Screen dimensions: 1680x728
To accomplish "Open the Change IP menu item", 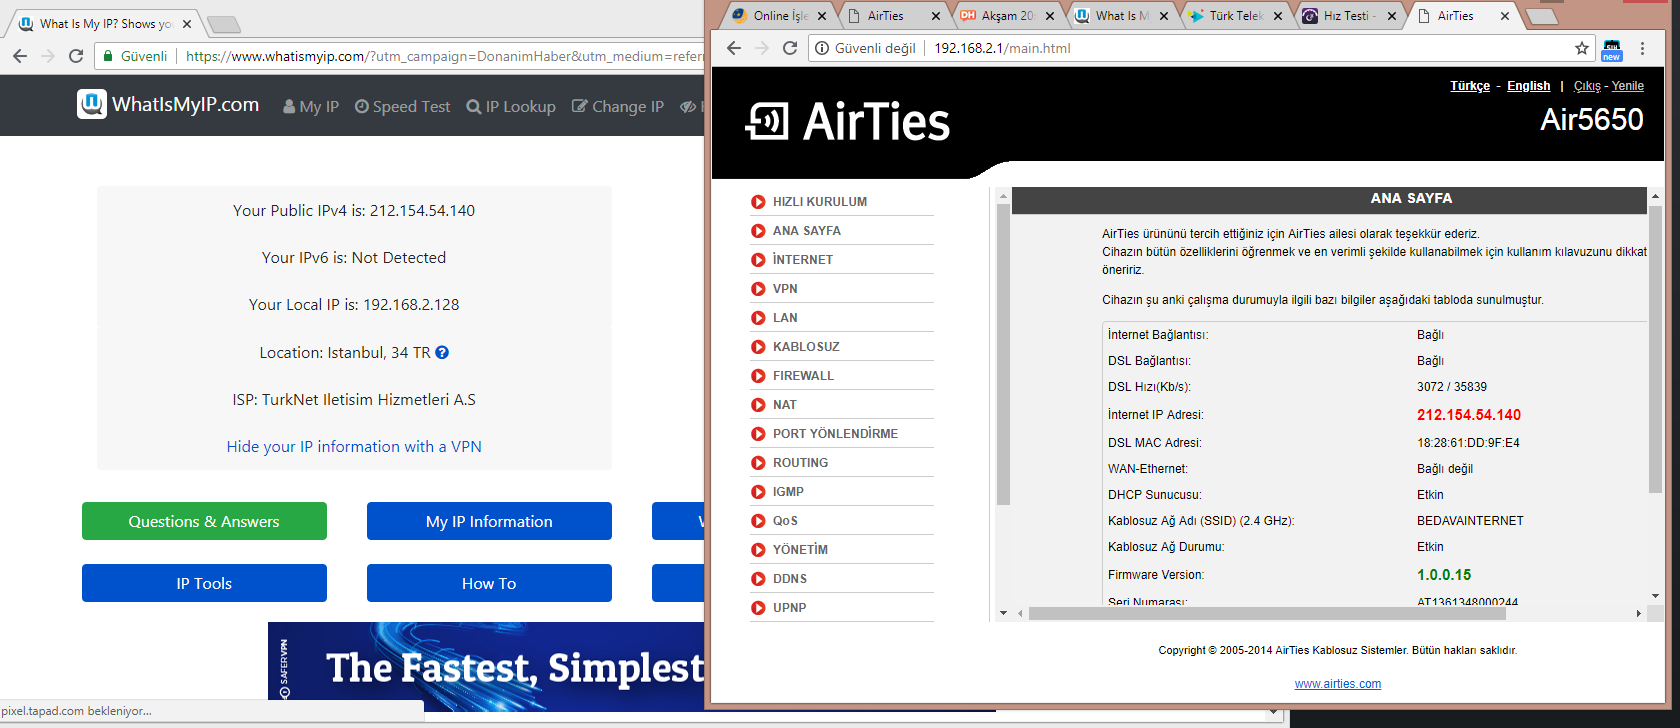I will tap(618, 106).
